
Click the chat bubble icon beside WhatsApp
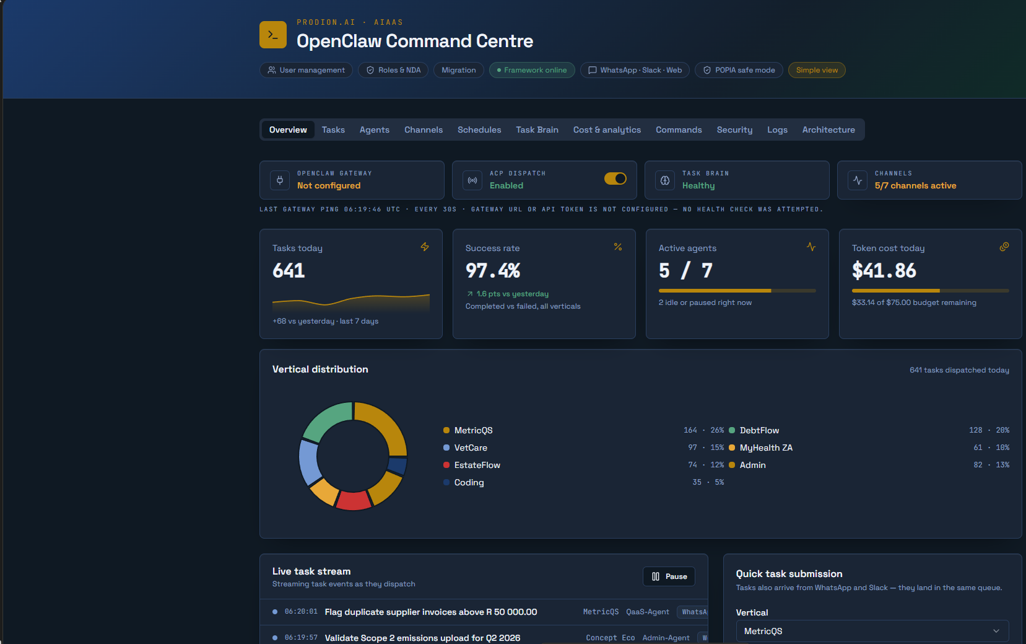592,70
